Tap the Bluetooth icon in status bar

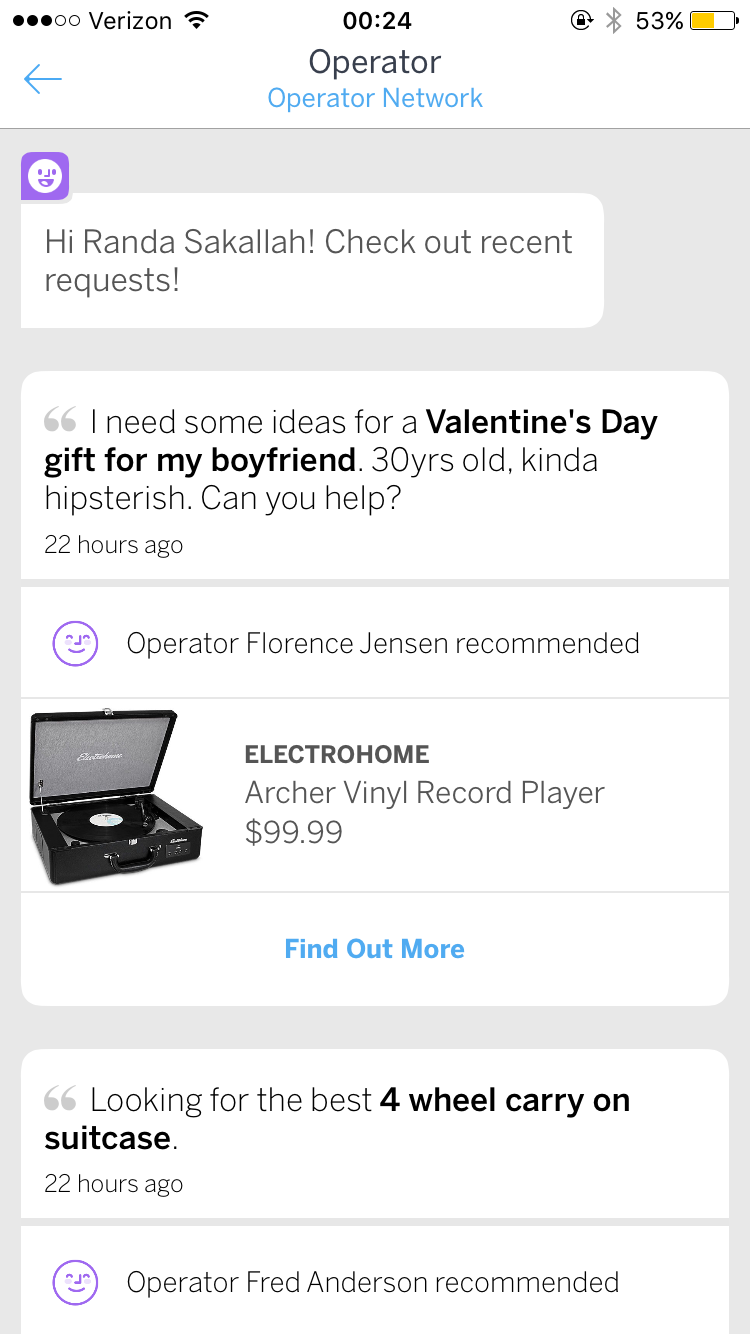pos(614,20)
